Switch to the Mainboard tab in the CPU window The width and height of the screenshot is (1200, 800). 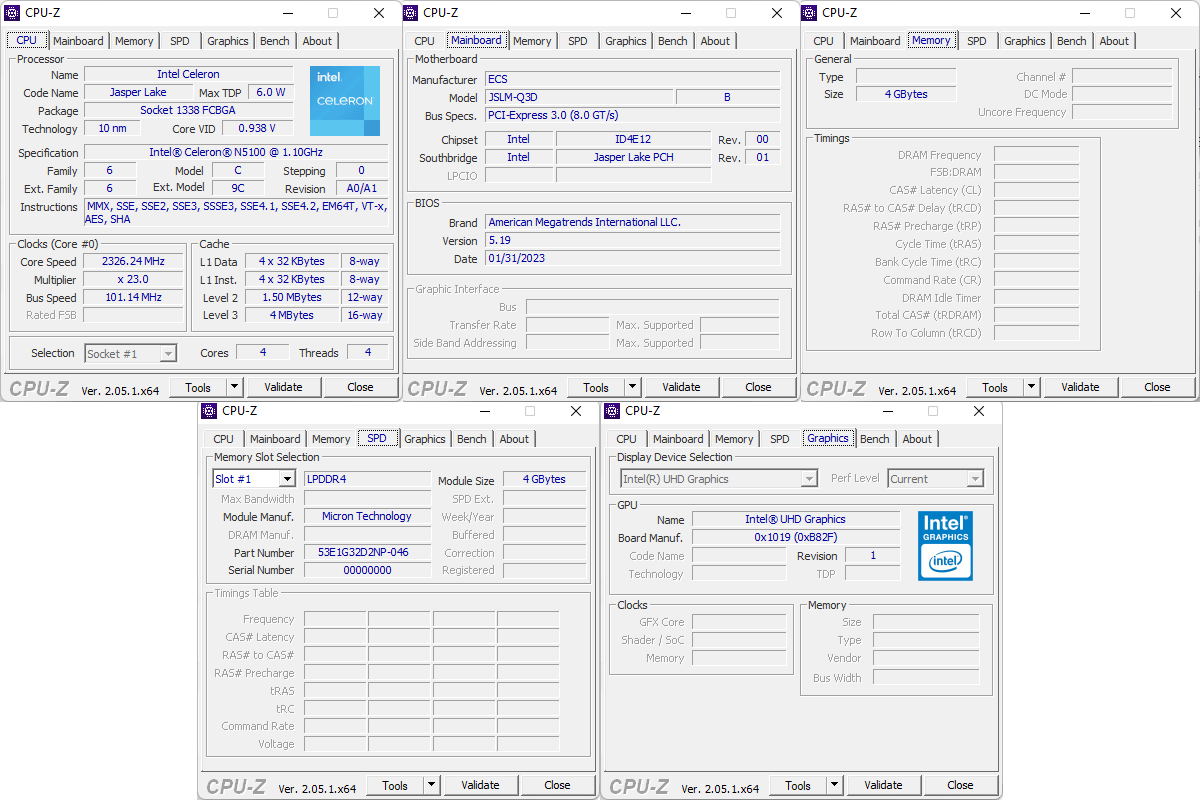78,41
